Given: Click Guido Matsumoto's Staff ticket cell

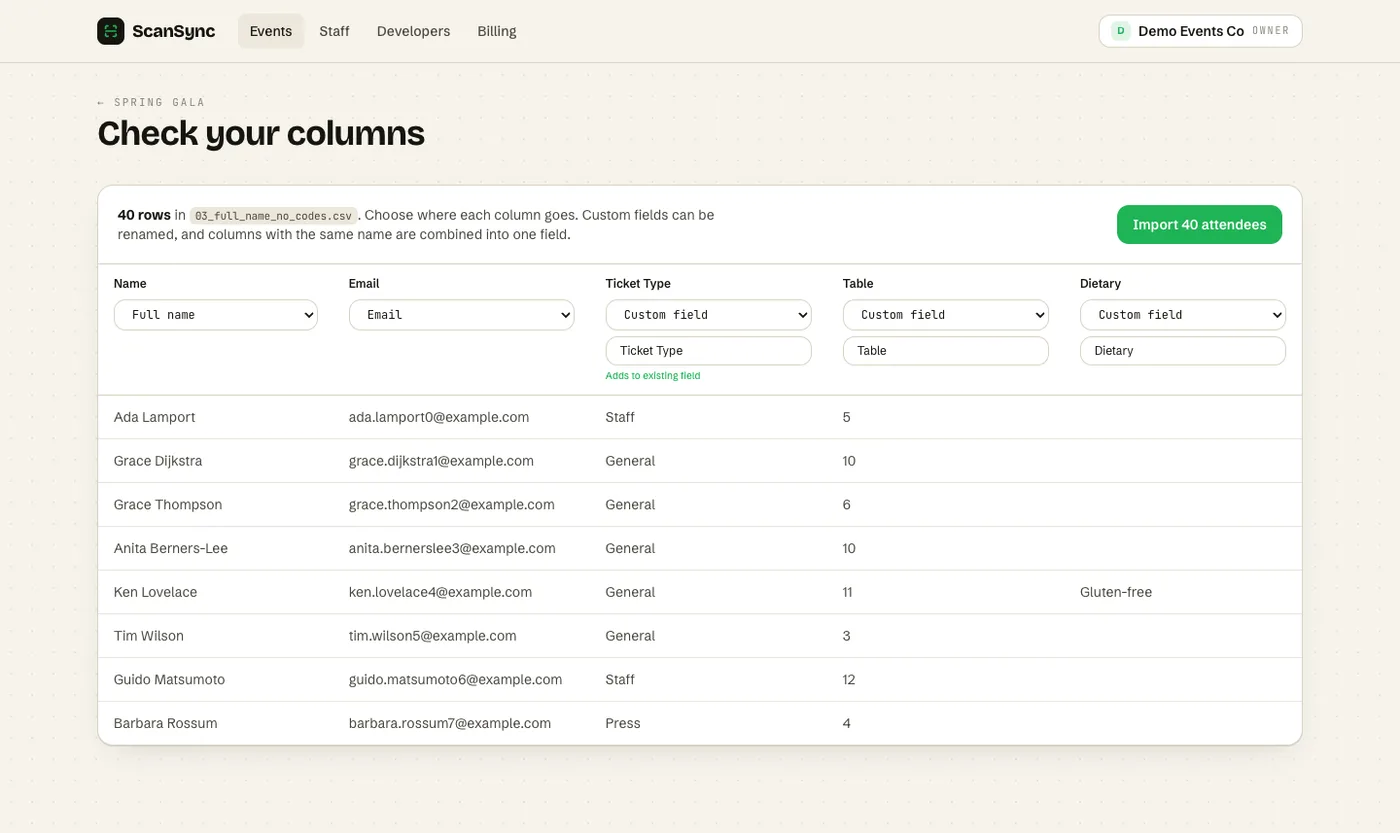Looking at the screenshot, I should coord(620,680).
